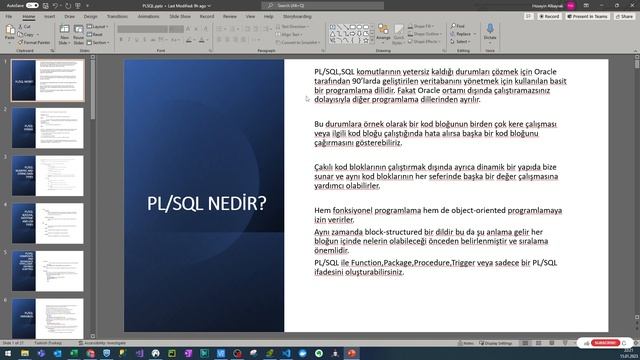This screenshot has width=640, height=360.
Task: Open the Comments pane button
Action: click(x=529, y=16)
